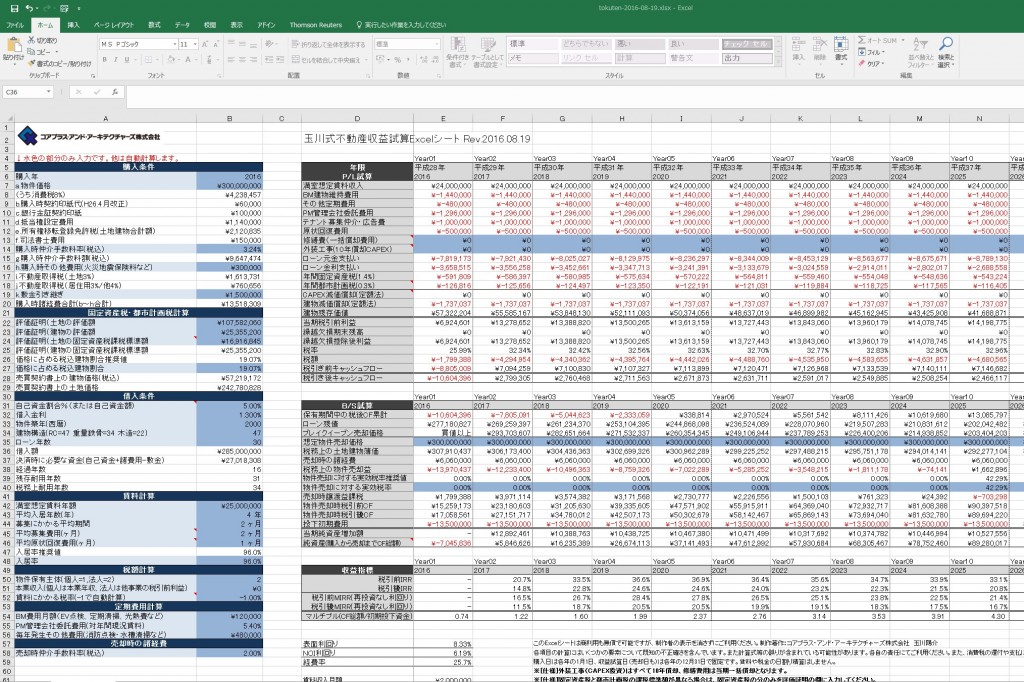
Task: Open clipboard group dialog launcher
Action: click(93, 76)
